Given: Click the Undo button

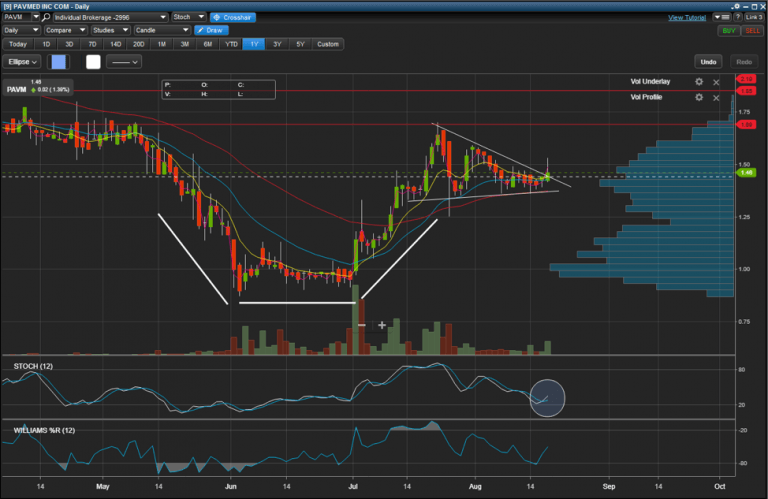Looking at the screenshot, I should tap(708, 62).
